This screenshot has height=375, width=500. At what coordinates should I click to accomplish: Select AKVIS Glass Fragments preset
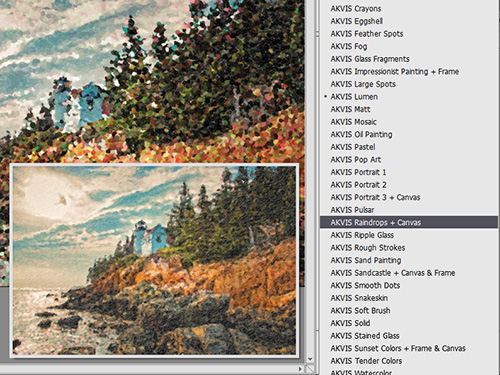pos(370,59)
